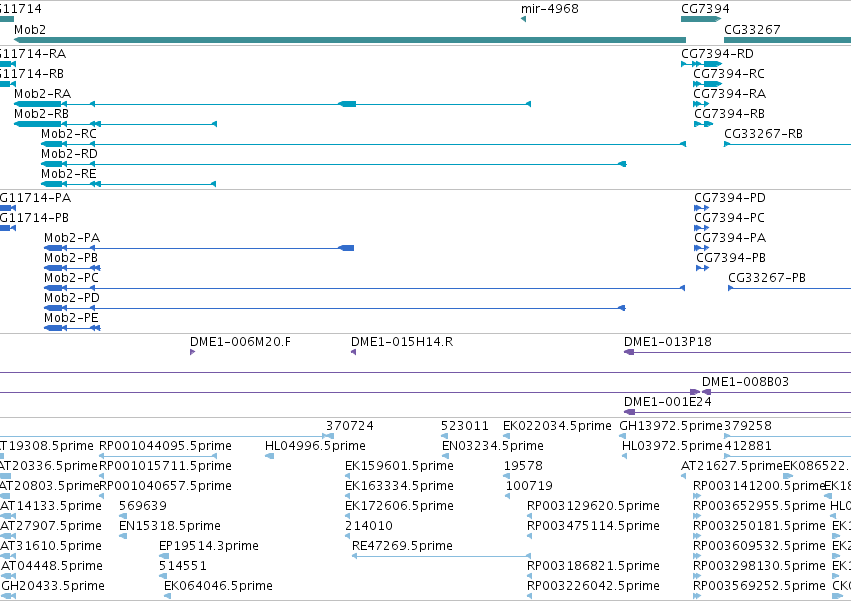This screenshot has height=601, width=851.
Task: Select the Mob2-RD transcript label
Action: point(69,154)
